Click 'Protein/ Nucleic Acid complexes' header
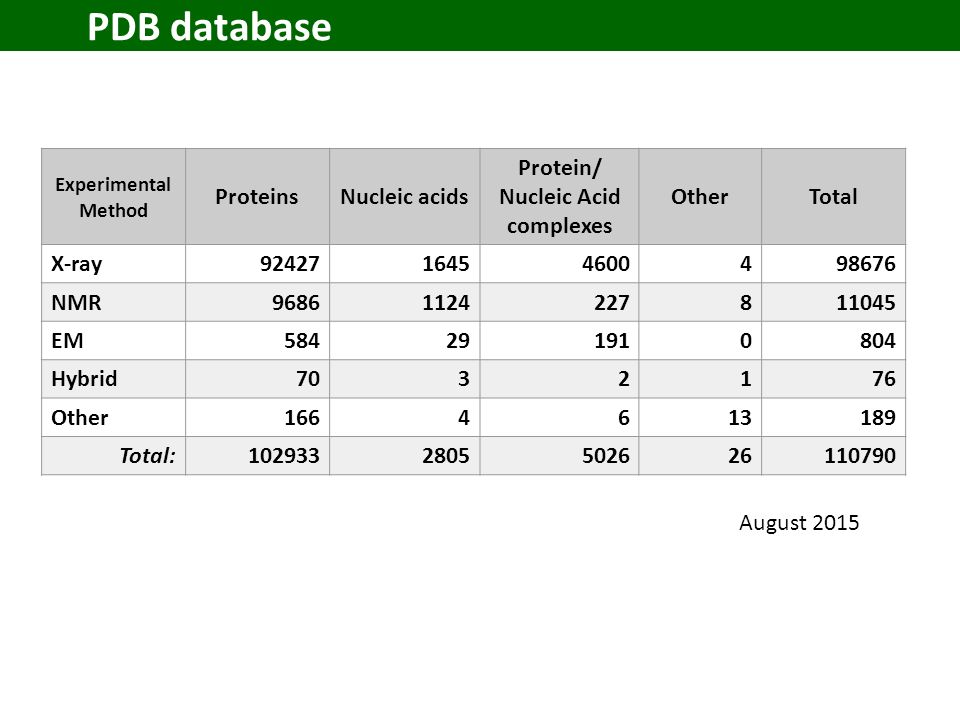 coord(560,197)
